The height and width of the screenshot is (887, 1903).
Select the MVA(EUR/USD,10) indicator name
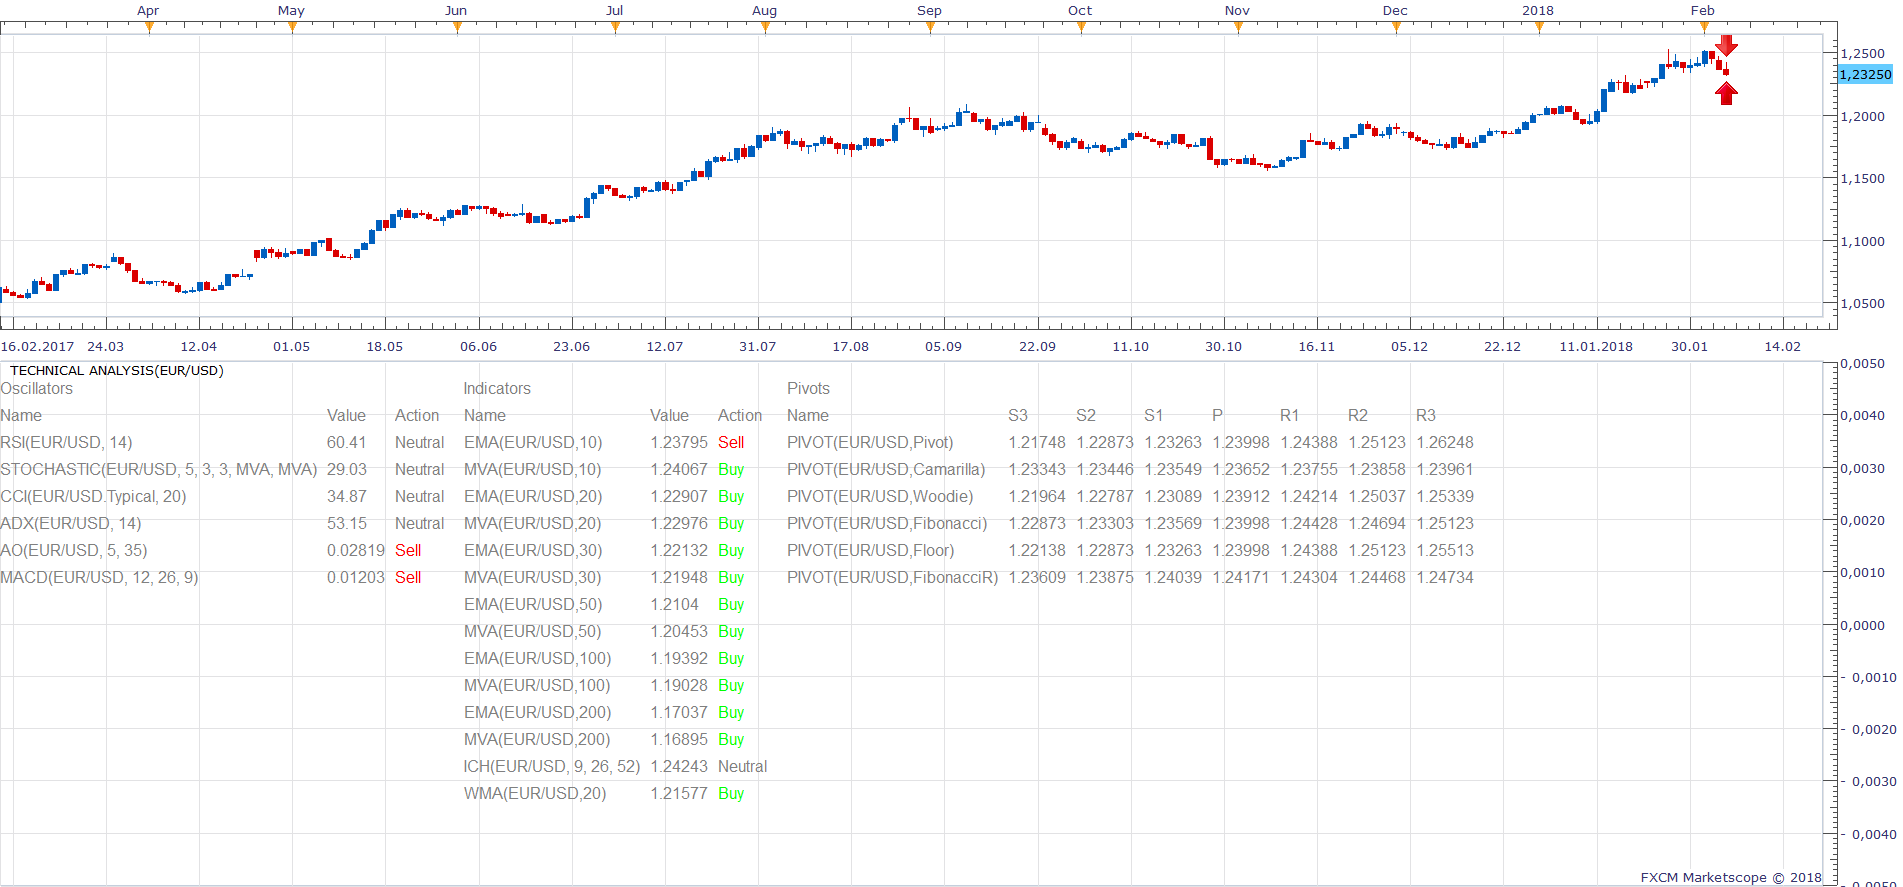(x=532, y=469)
